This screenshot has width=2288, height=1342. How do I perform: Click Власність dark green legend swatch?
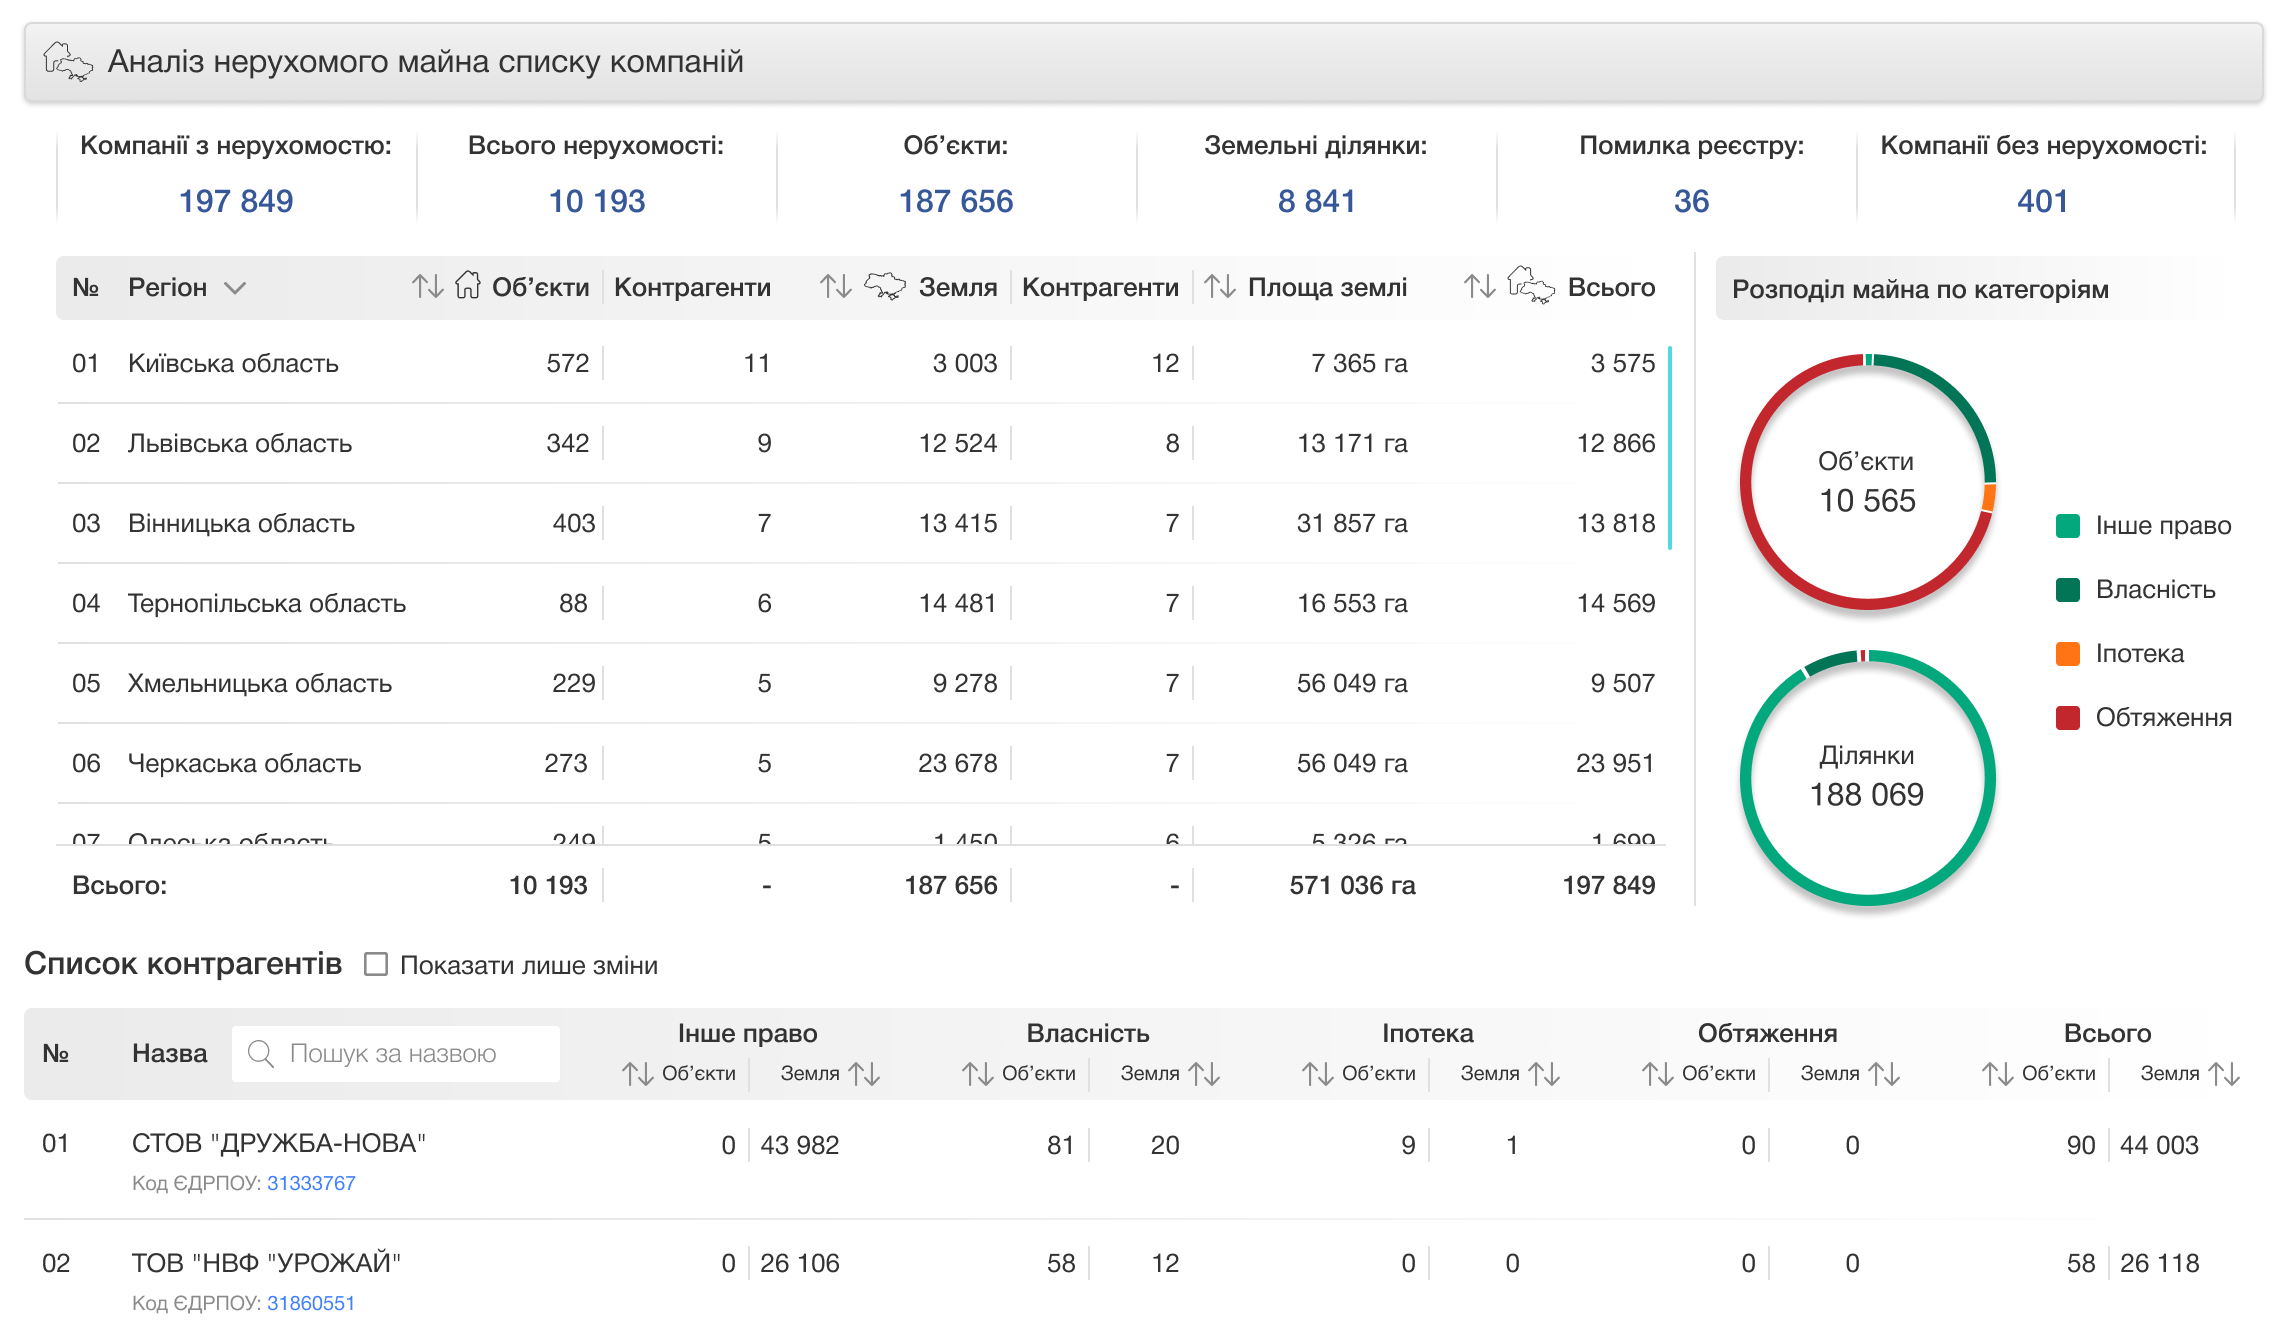2067,590
